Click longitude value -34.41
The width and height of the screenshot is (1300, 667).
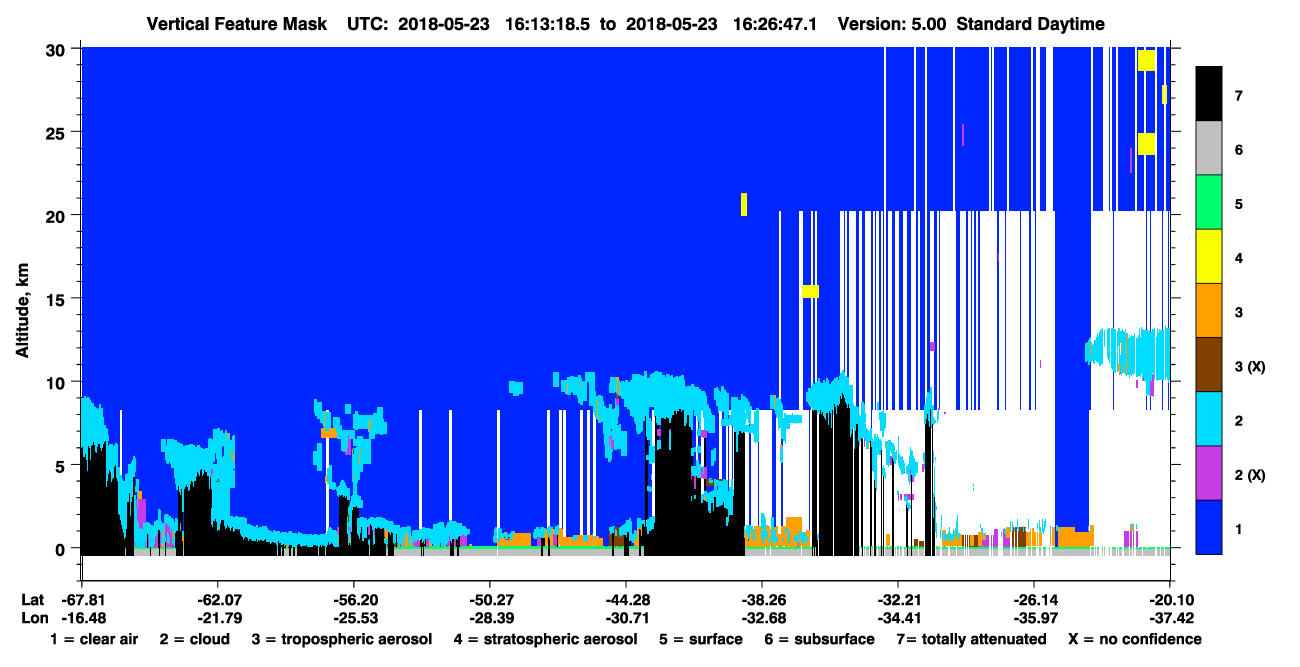[898, 617]
